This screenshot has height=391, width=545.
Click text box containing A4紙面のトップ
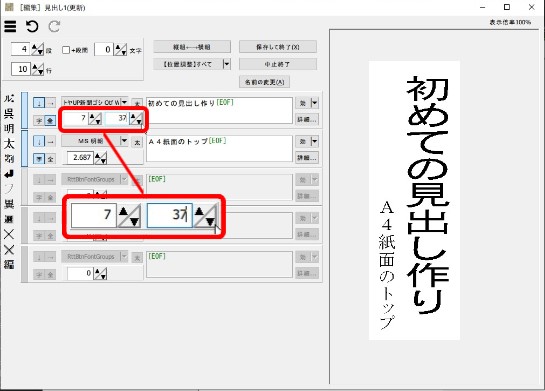(x=219, y=149)
